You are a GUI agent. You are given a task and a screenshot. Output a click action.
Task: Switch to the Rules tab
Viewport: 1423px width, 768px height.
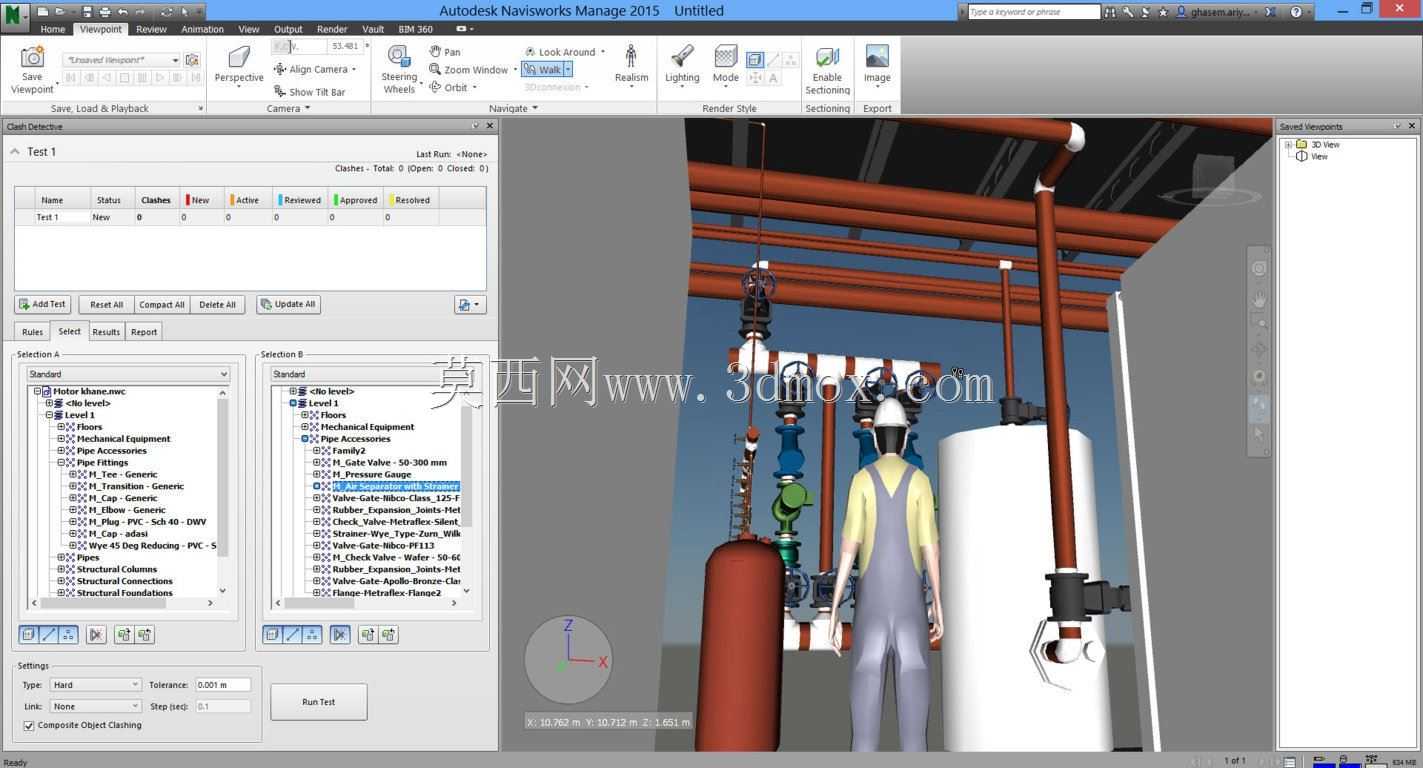pos(32,332)
